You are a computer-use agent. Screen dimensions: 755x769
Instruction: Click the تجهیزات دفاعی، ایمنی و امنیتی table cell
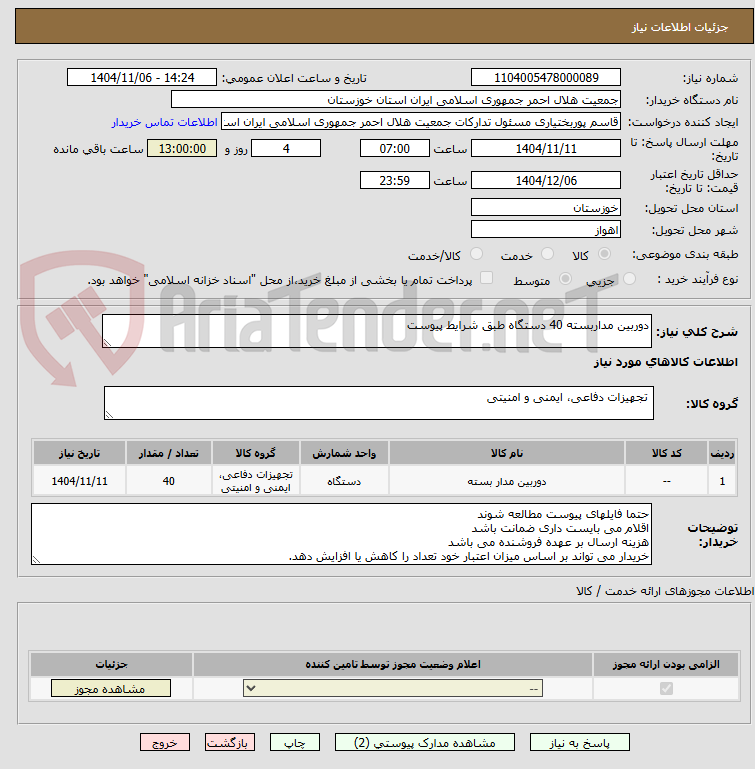(256, 481)
